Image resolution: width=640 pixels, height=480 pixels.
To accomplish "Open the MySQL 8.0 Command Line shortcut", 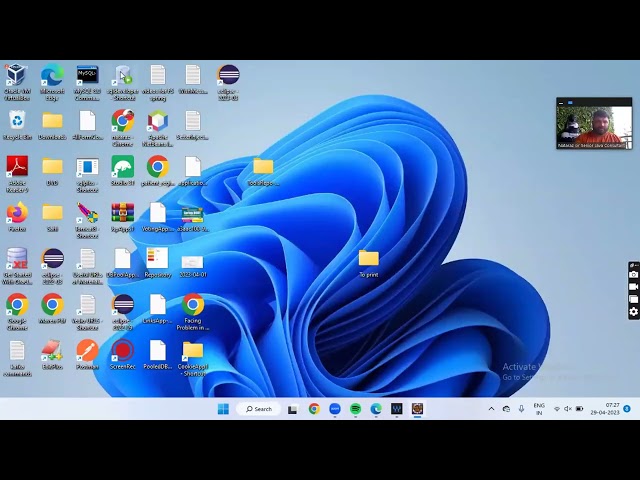I will pos(87,75).
